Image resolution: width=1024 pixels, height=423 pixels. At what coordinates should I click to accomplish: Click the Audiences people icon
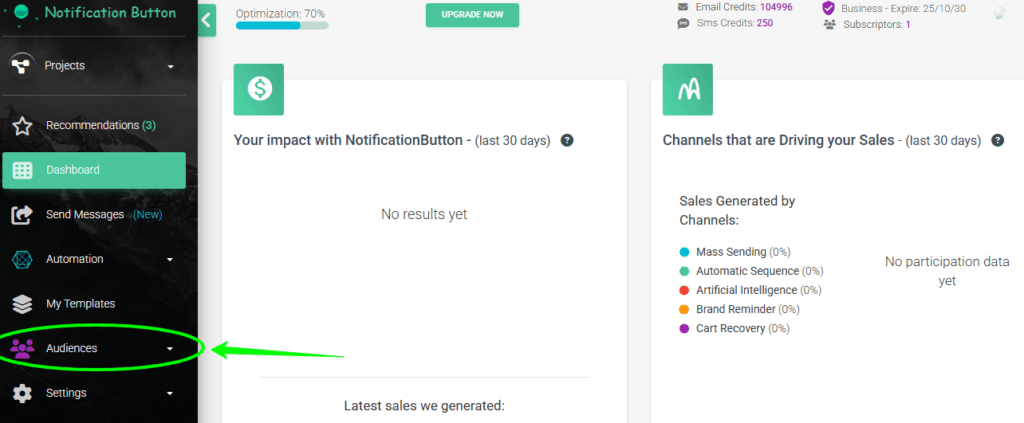[22, 348]
